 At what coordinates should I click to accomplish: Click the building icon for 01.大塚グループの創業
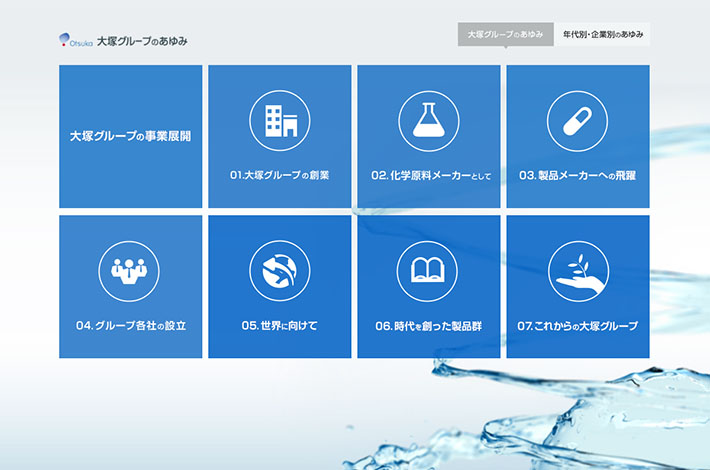coord(280,121)
